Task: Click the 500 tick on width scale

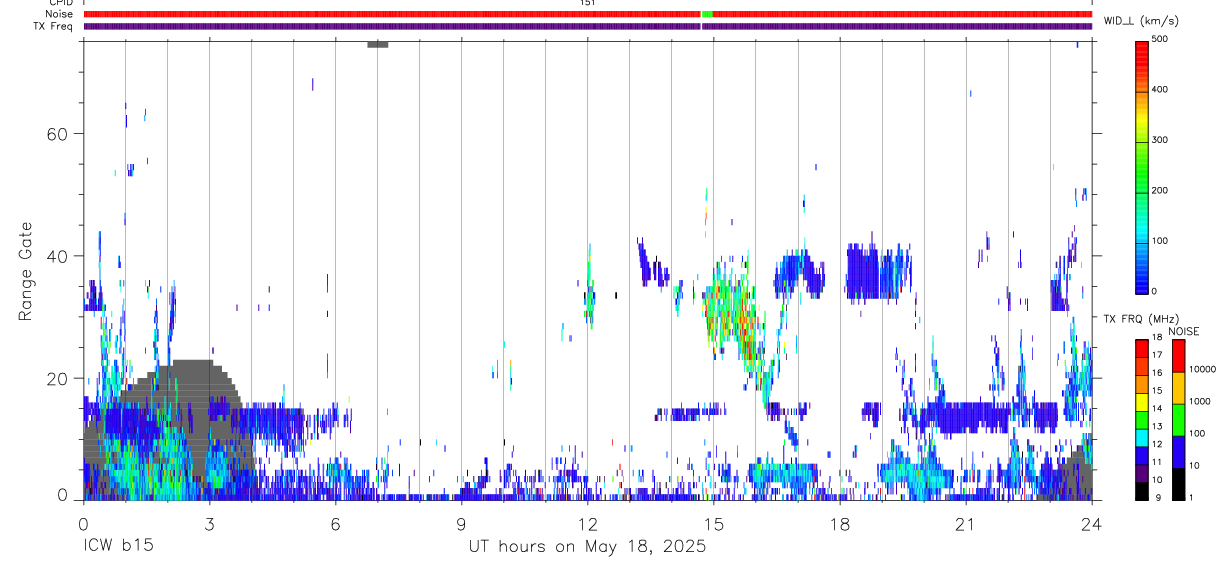Action: [1160, 39]
